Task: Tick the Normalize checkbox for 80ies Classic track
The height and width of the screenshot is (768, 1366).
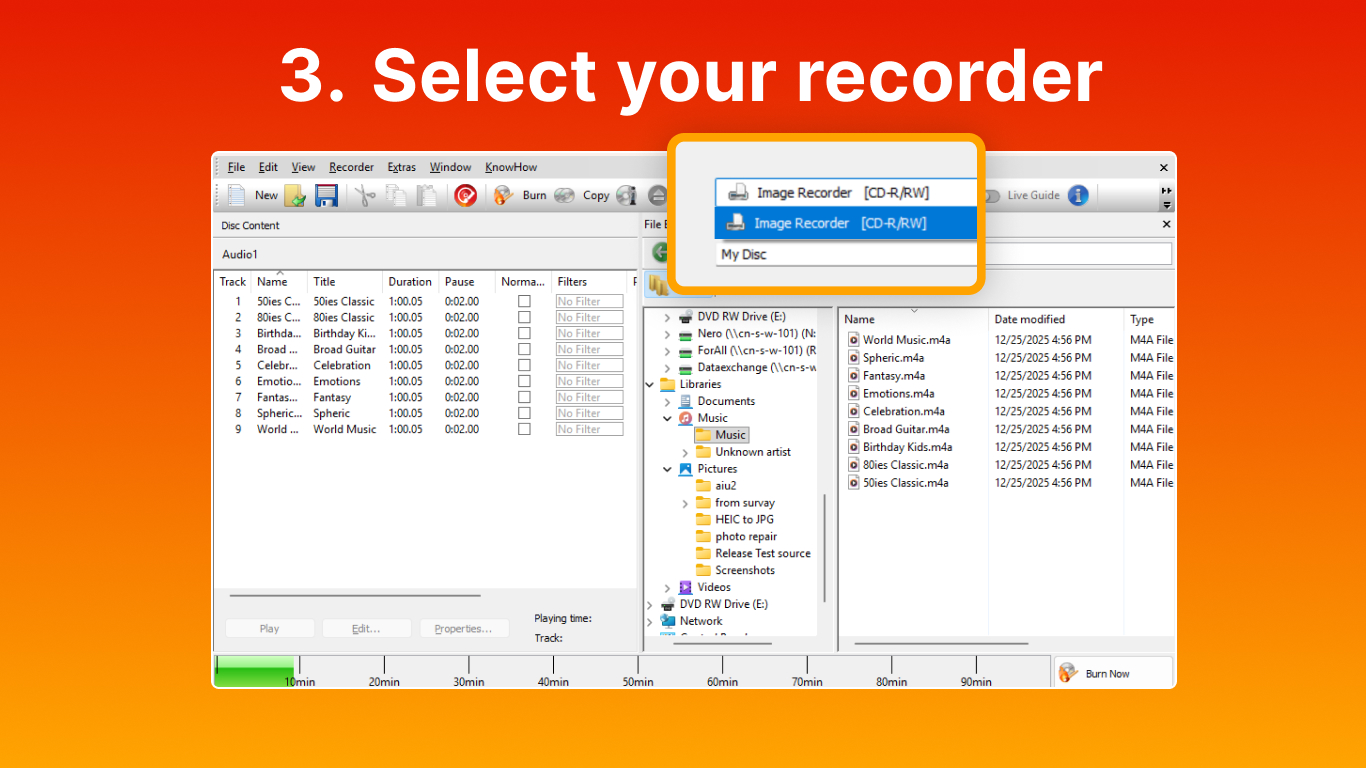Action: (524, 317)
